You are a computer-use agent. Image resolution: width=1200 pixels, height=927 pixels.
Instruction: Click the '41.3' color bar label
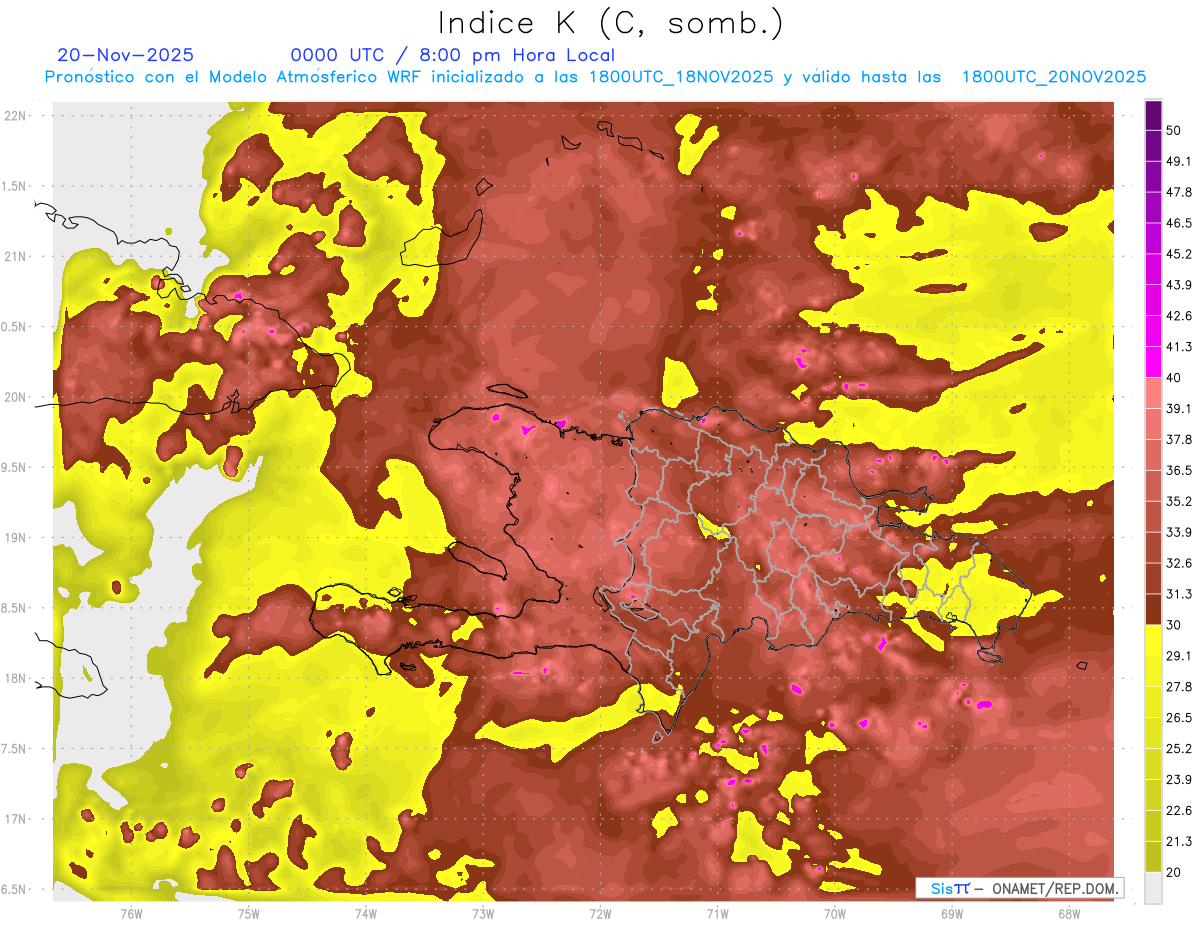click(x=1179, y=347)
